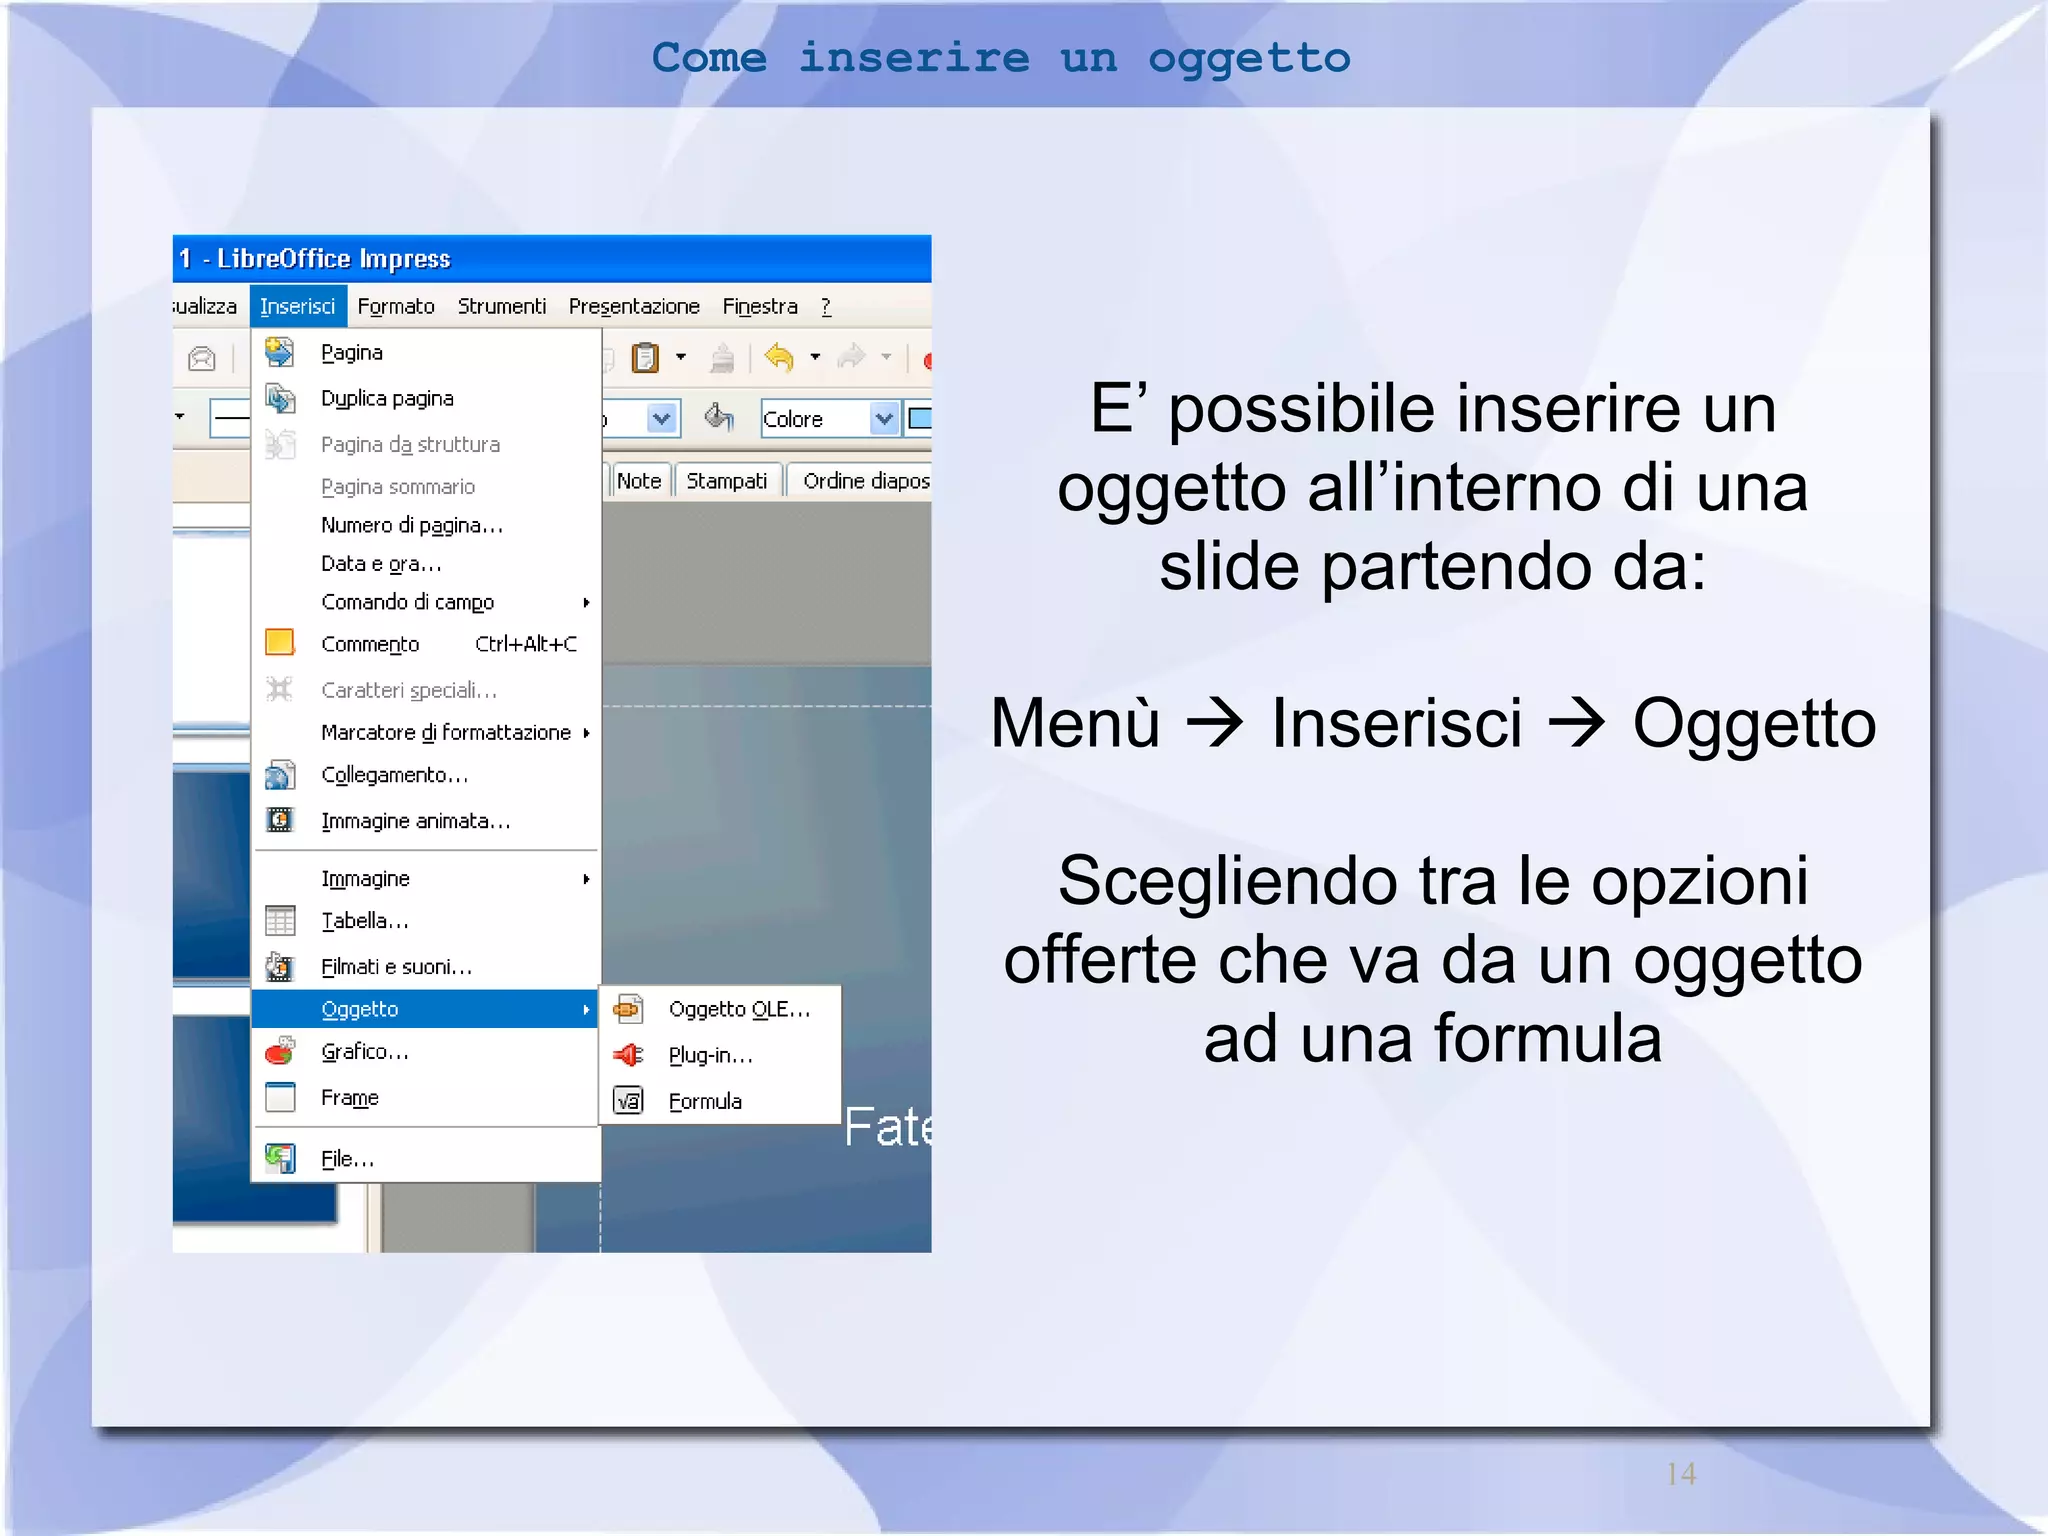Open the Colore fill type dropdown
This screenshot has width=2048, height=1536.
tap(884, 419)
